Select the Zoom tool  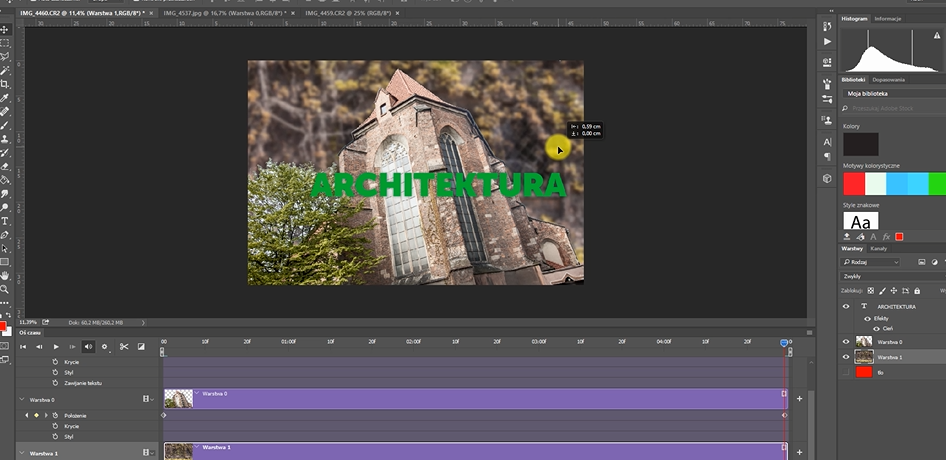coord(5,288)
